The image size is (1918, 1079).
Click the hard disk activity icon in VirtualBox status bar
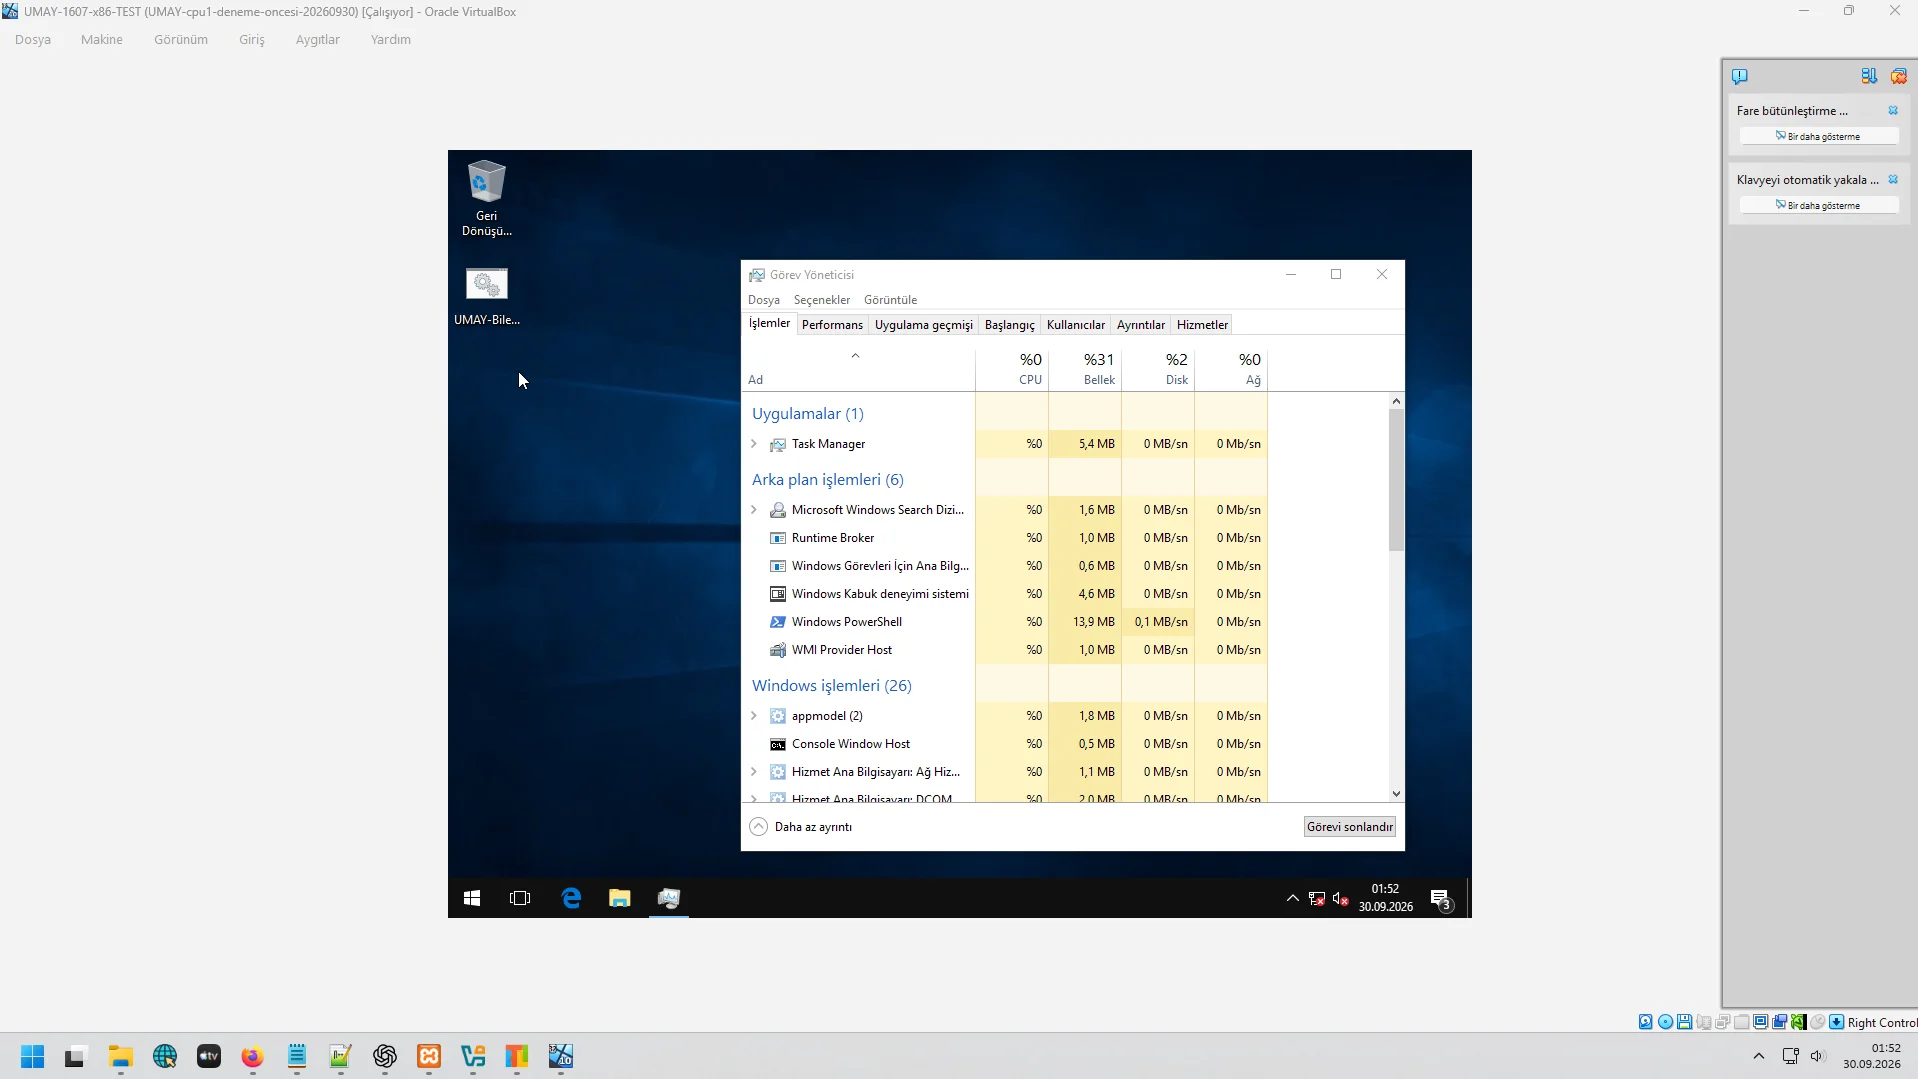(x=1645, y=1022)
